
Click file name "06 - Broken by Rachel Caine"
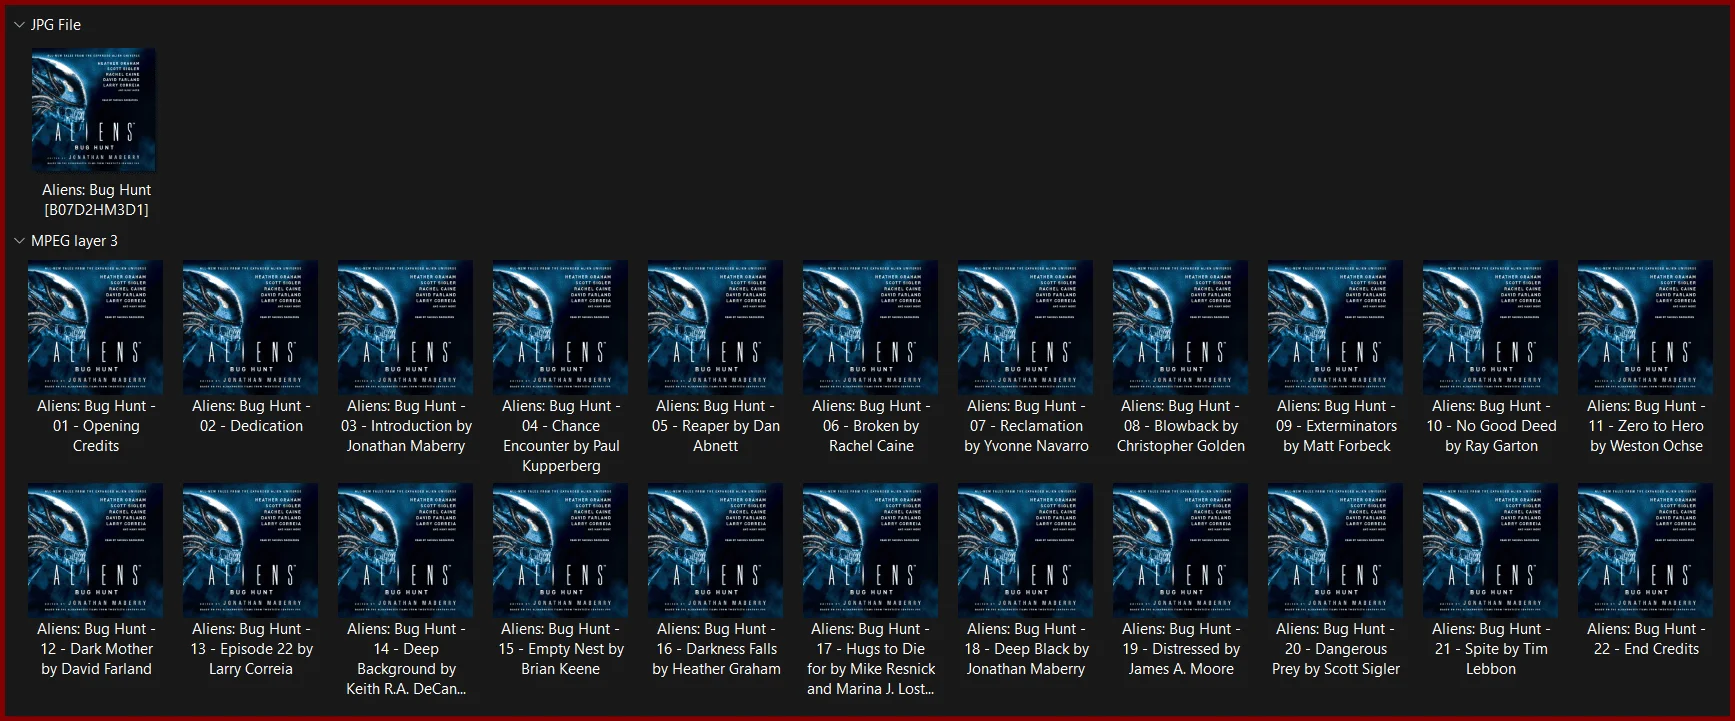pyautogui.click(x=871, y=426)
